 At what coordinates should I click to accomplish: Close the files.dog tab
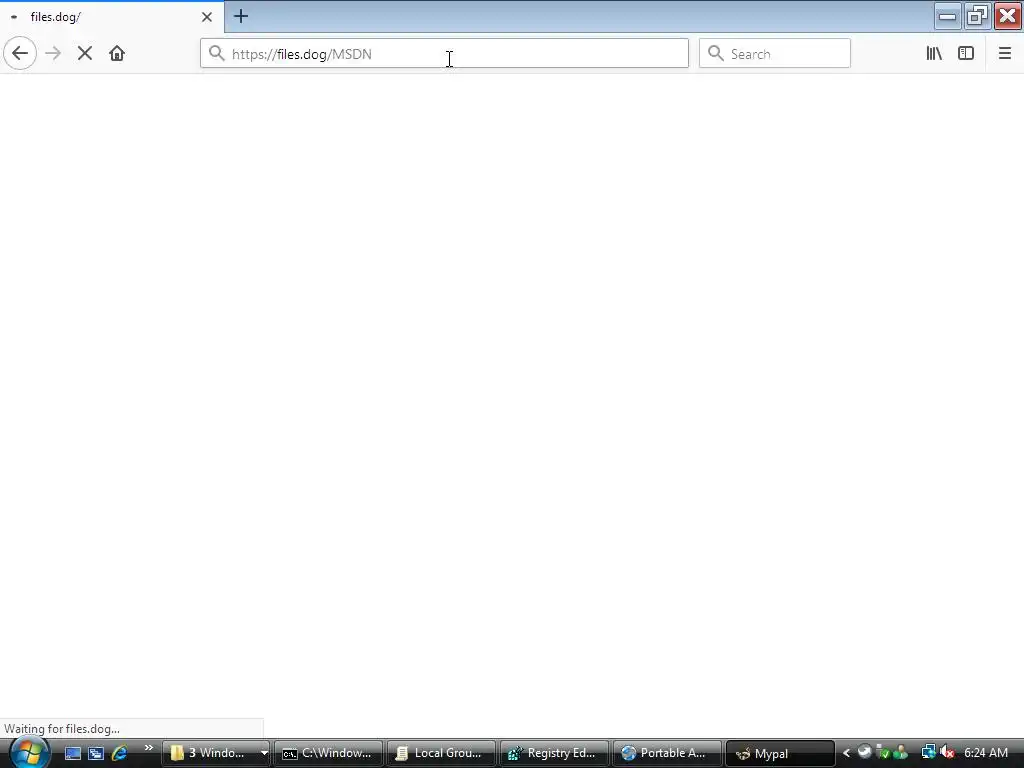click(207, 17)
